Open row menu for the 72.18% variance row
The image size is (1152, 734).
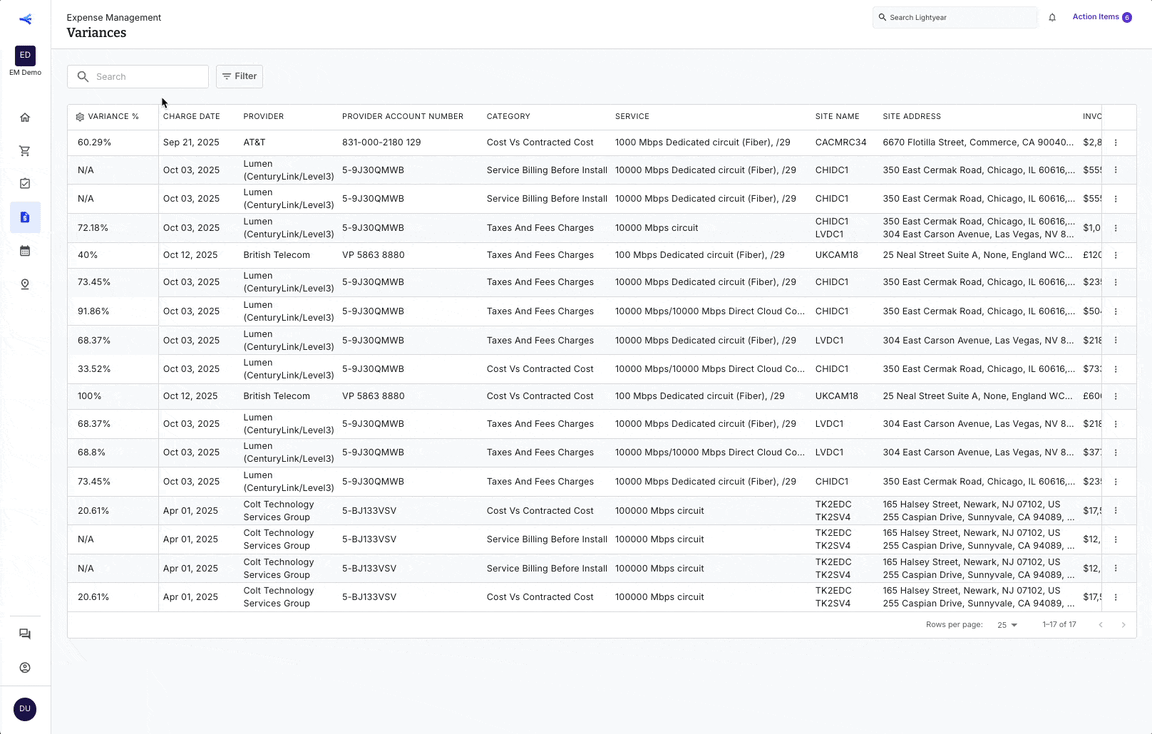[1115, 228]
